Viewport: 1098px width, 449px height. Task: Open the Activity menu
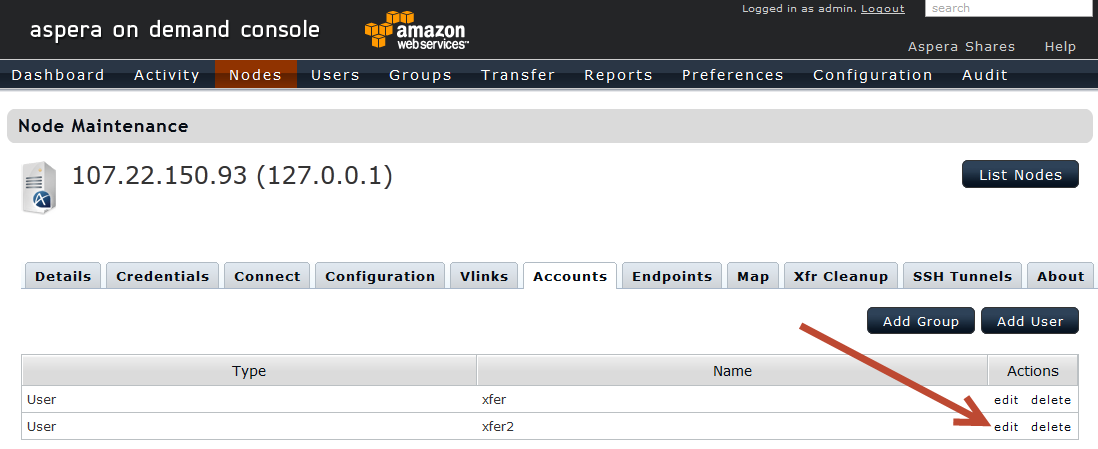click(167, 75)
